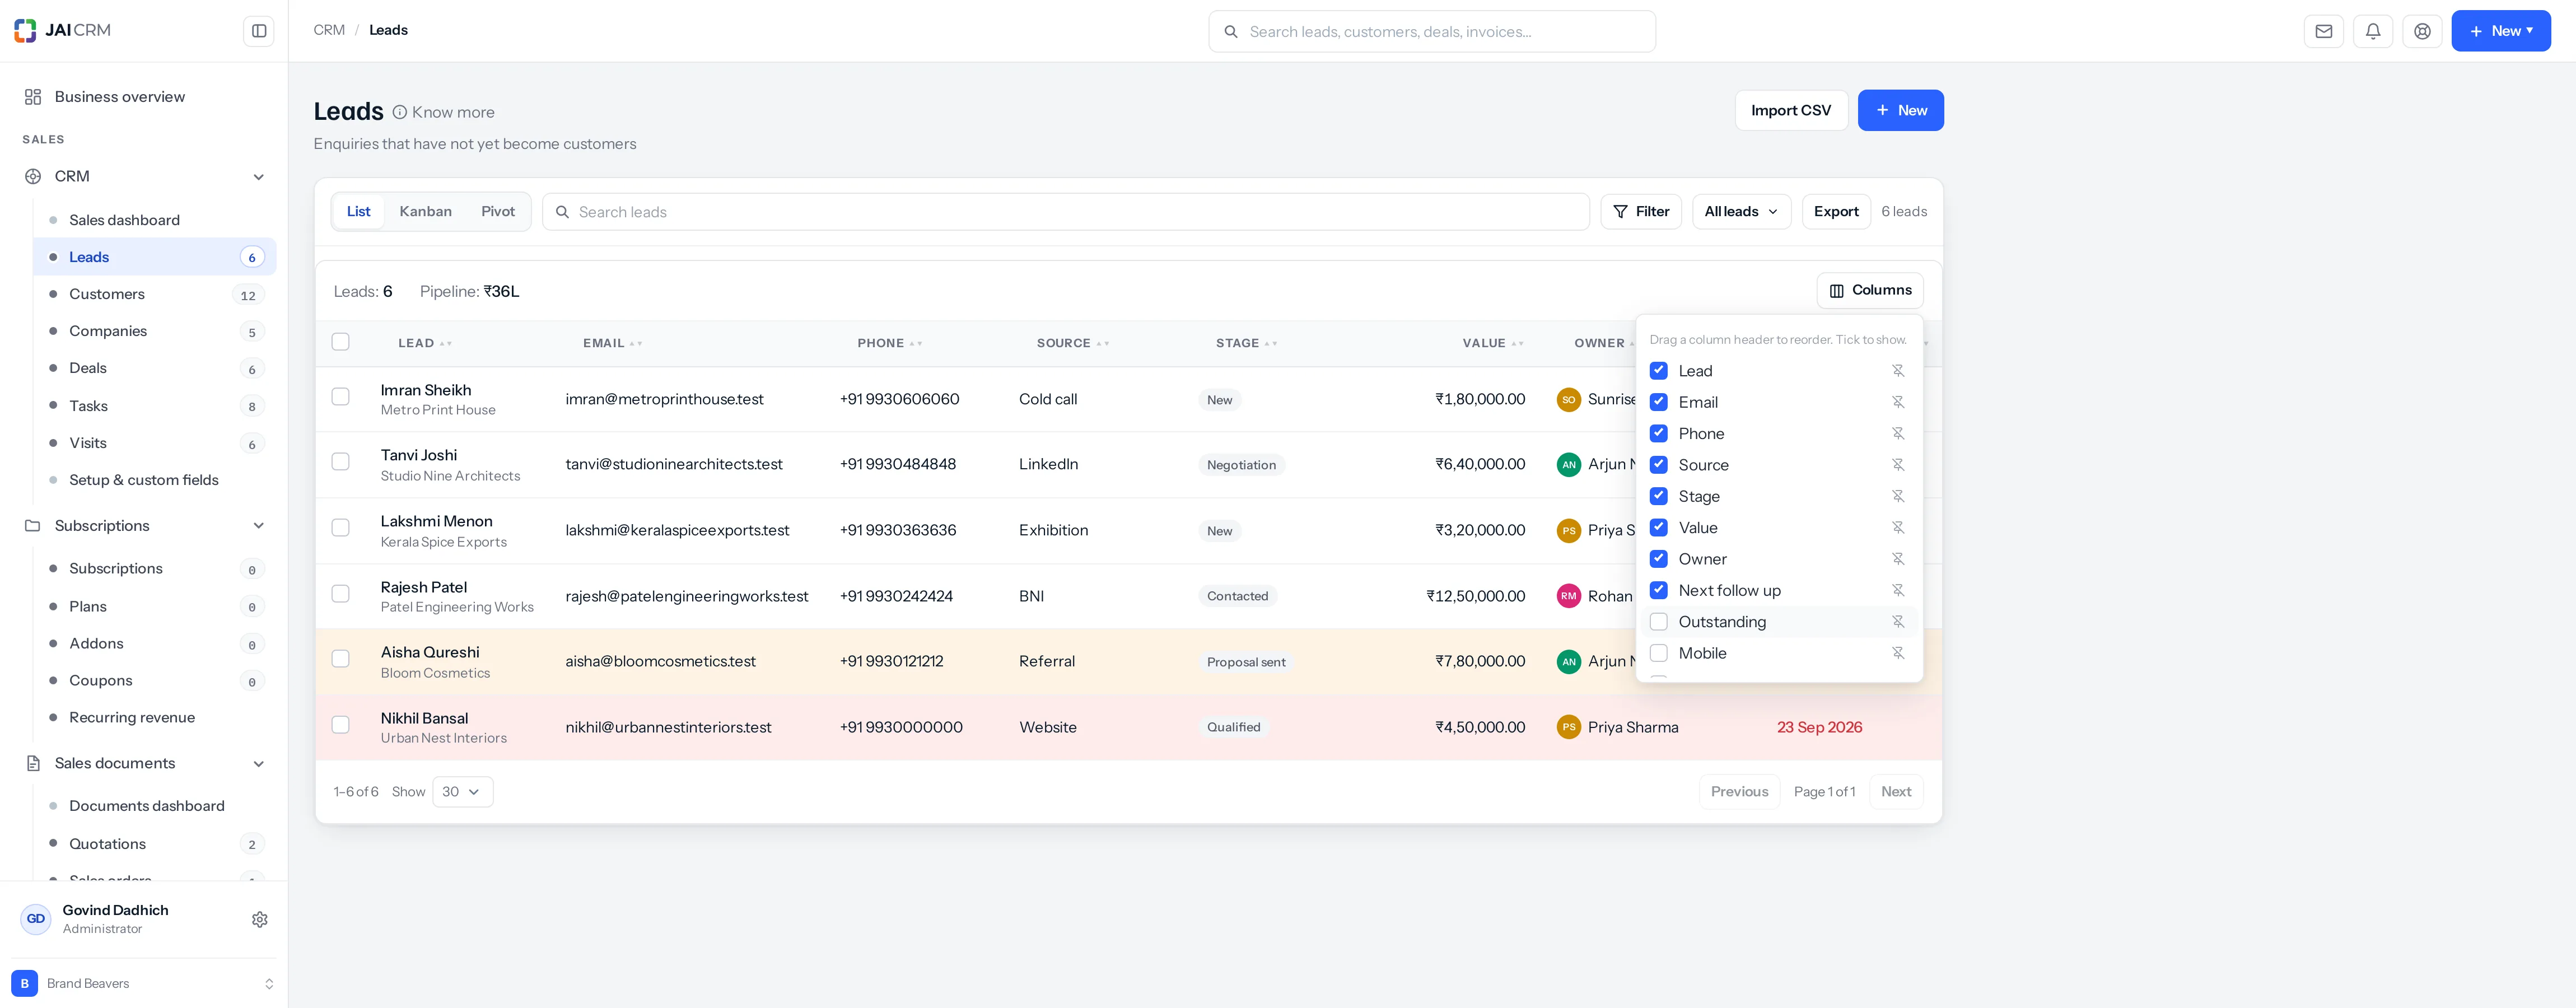Open the notifications bell
The height and width of the screenshot is (1008, 2576).
(2373, 31)
